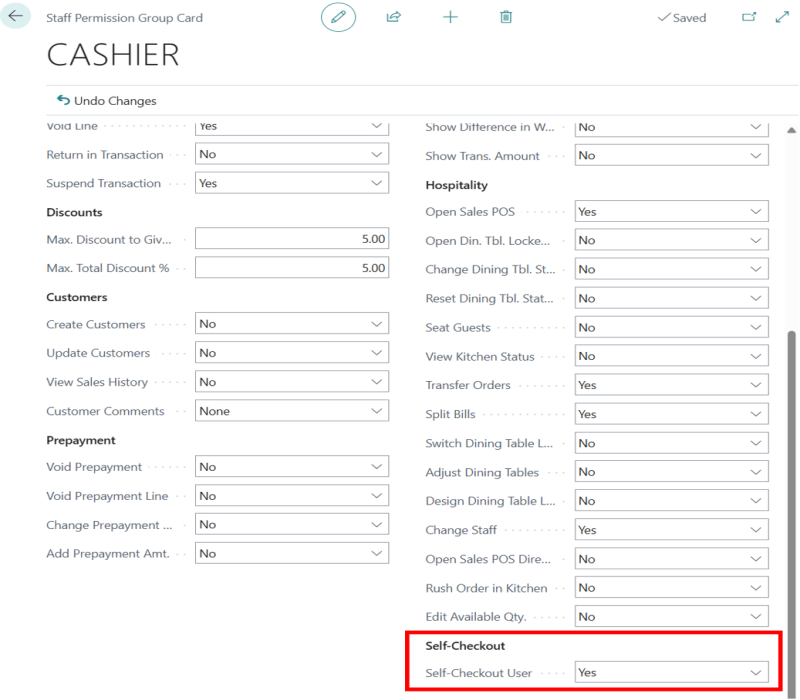Click the Saved status indicator
This screenshot has height=700, width=800.
coord(681,18)
